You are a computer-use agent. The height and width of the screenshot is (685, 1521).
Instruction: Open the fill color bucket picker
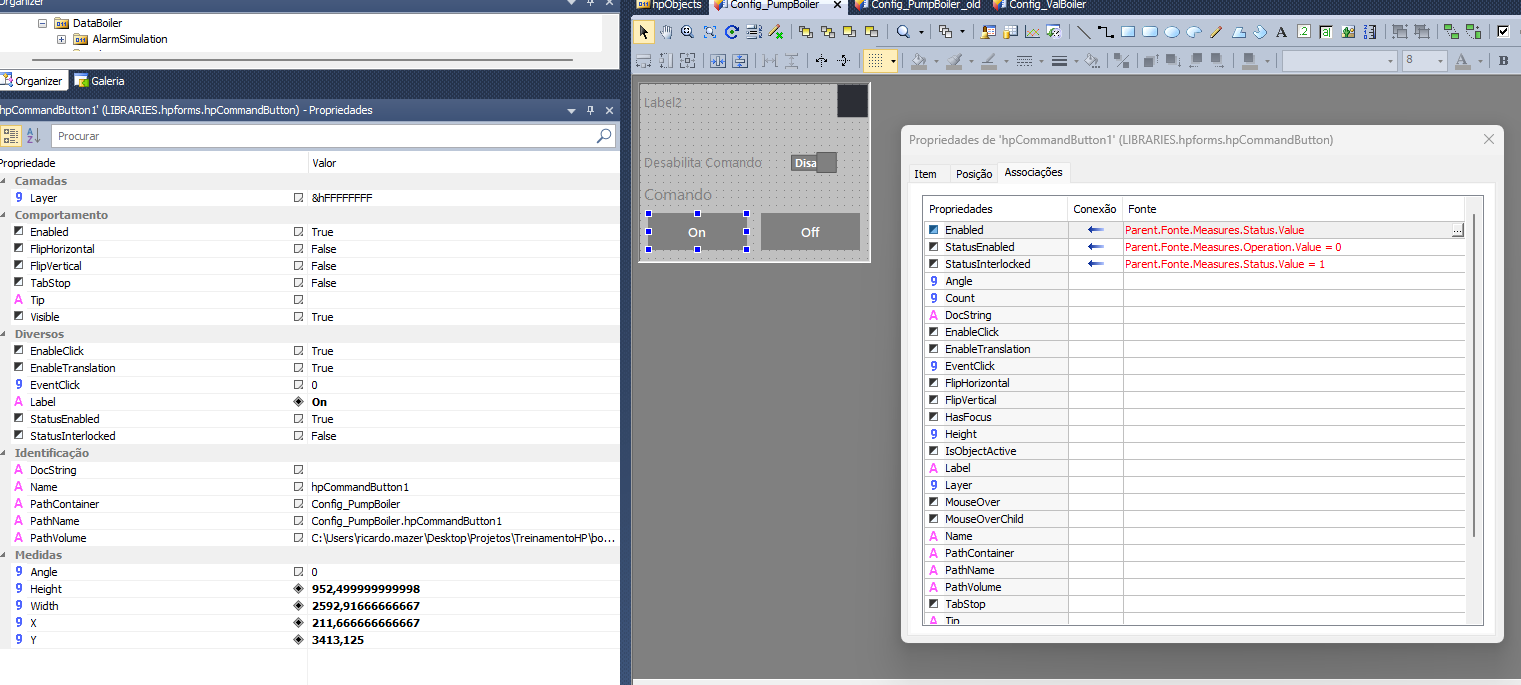point(919,61)
